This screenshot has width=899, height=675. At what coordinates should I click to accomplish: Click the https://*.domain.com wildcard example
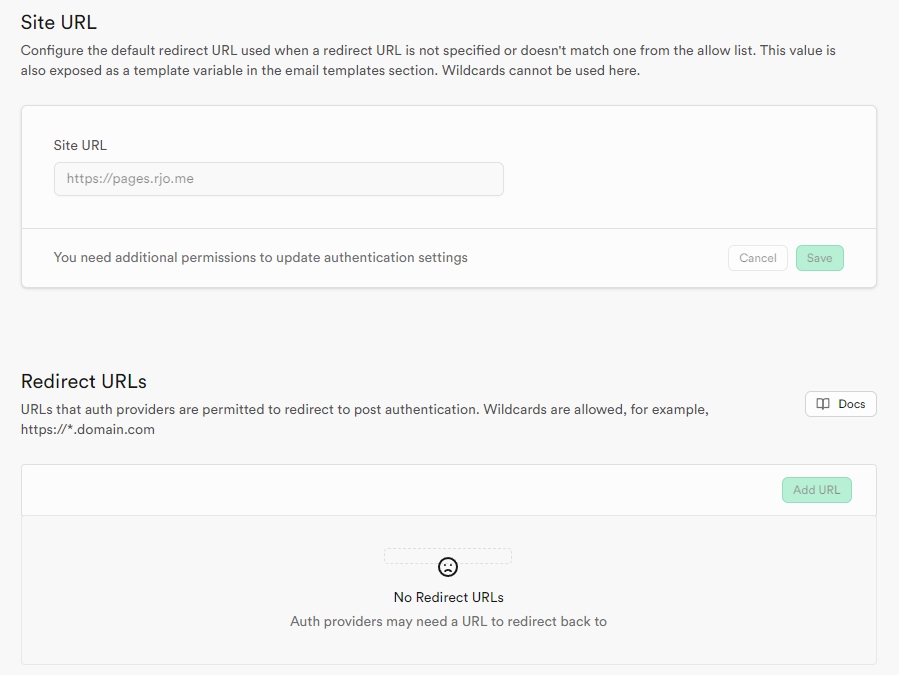[88, 430]
